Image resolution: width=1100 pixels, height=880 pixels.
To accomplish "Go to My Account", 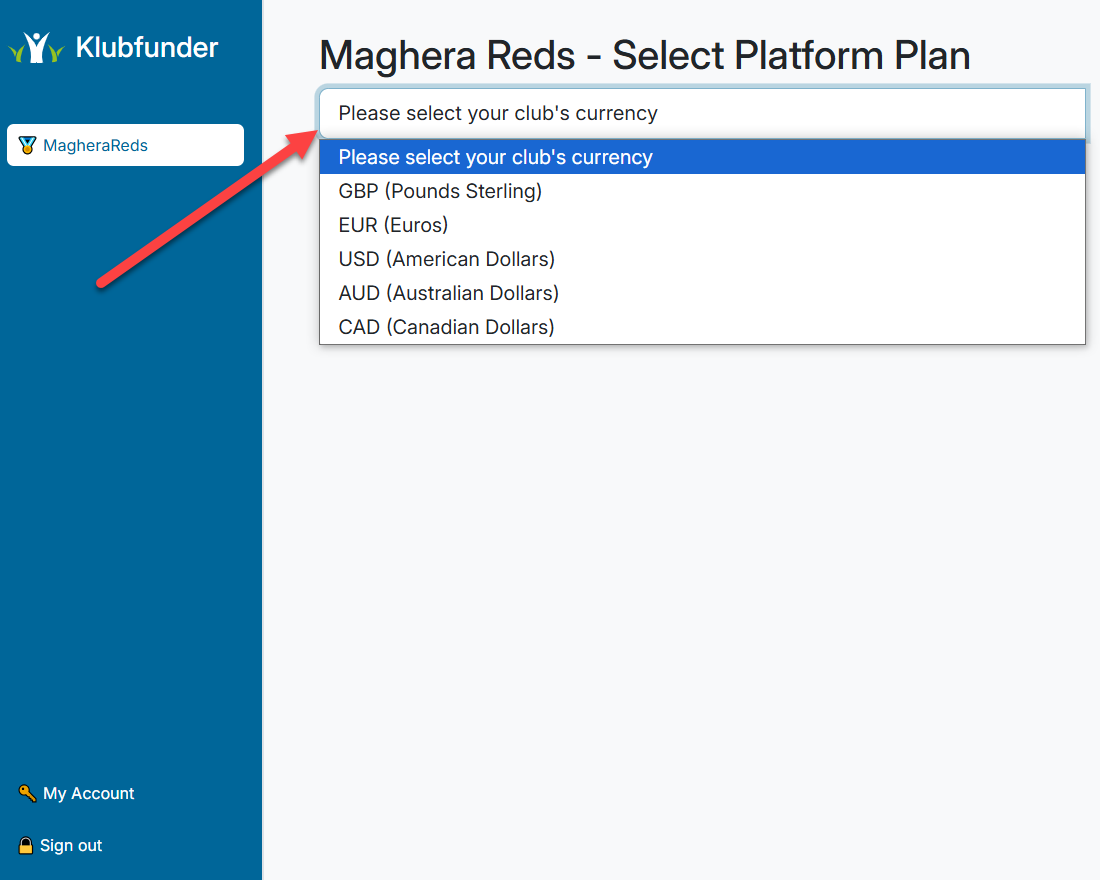I will [x=88, y=793].
